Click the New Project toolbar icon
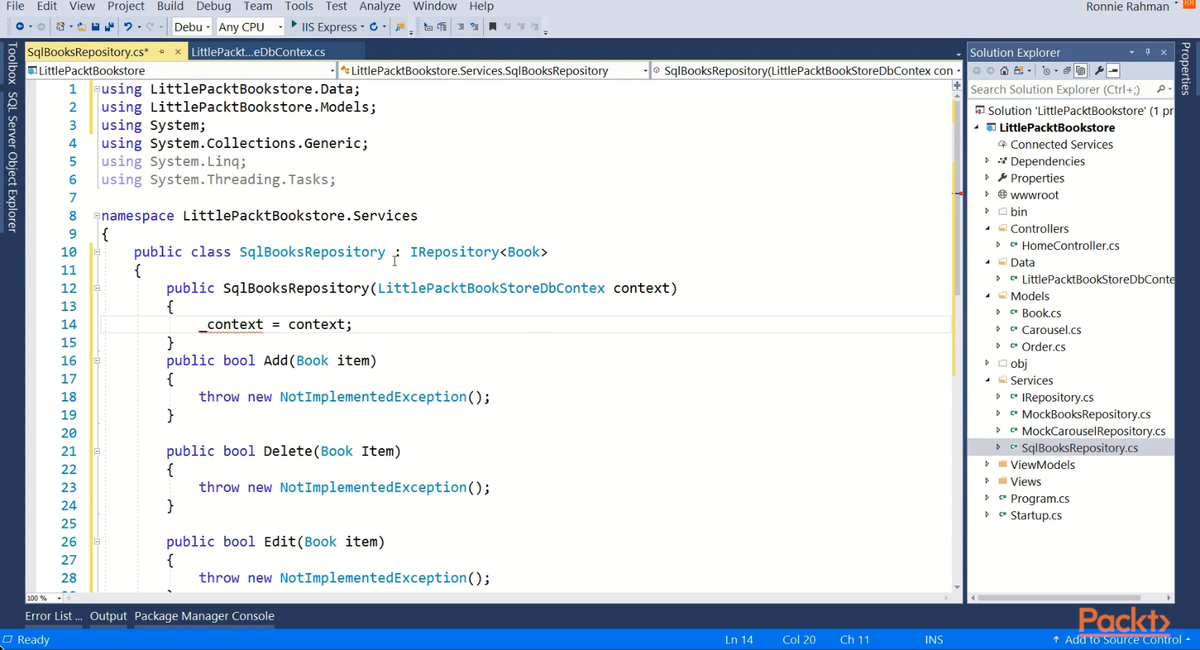Image resolution: width=1200 pixels, height=650 pixels. 61,26
